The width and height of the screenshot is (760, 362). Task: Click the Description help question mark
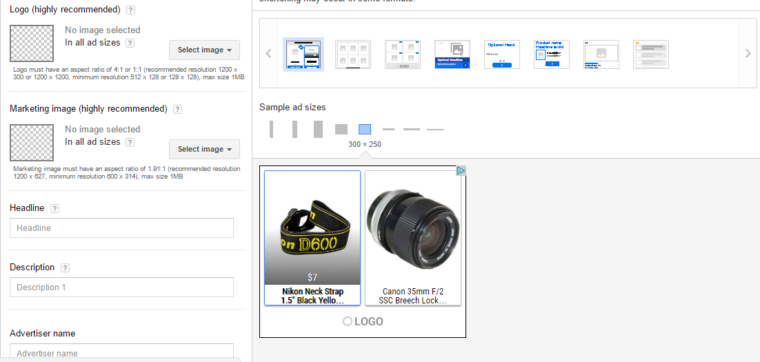(65, 268)
